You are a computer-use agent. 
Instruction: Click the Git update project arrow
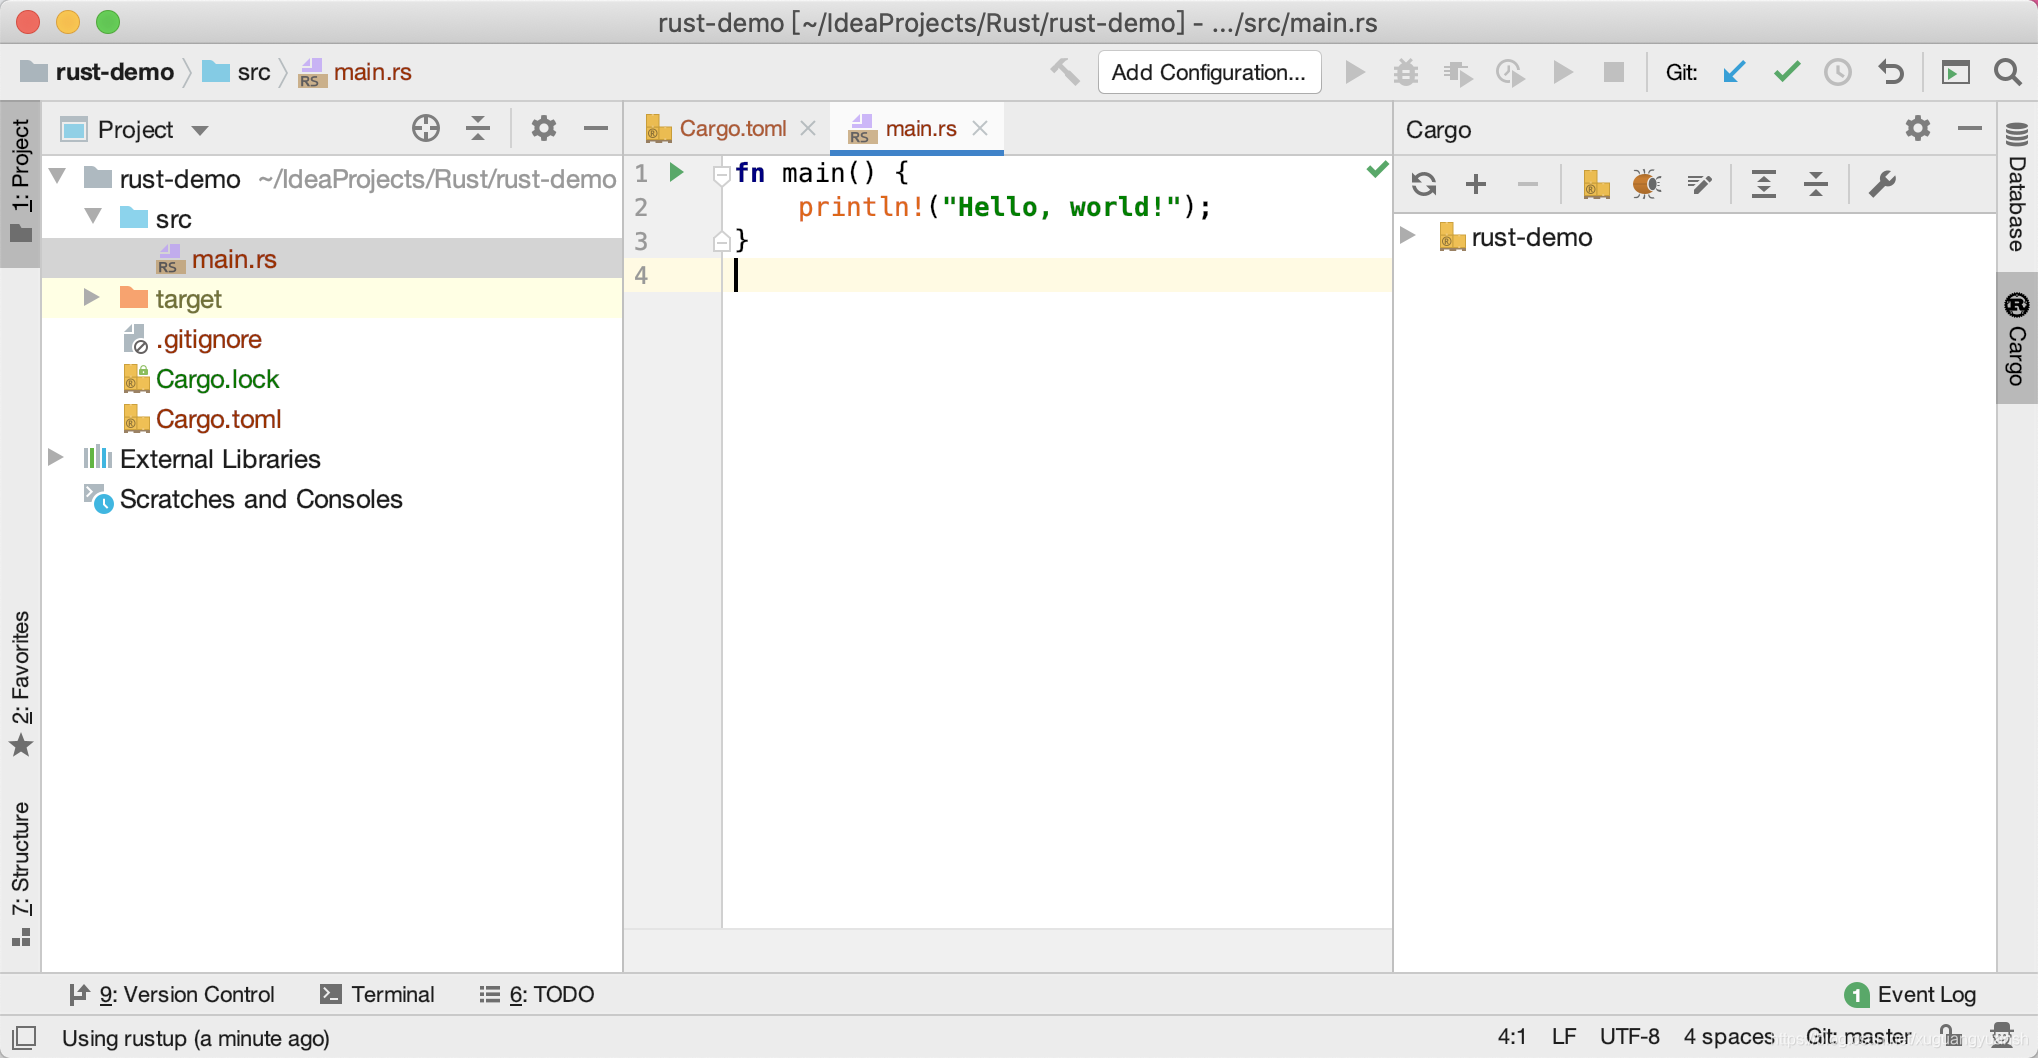[x=1734, y=72]
